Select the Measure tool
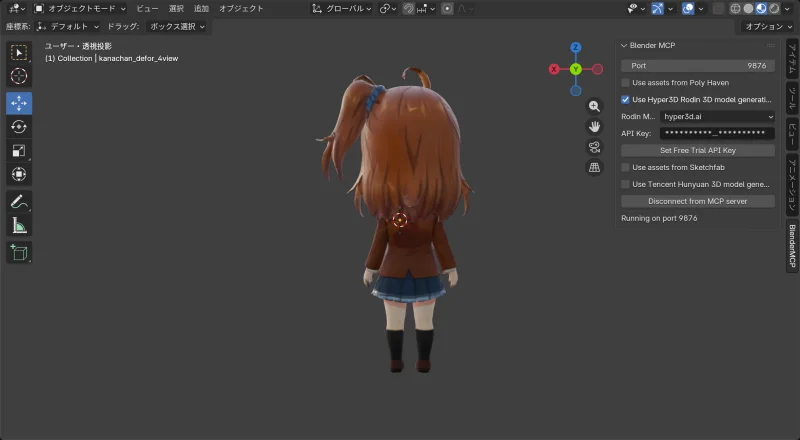Image resolution: width=800 pixels, height=440 pixels. [x=19, y=225]
